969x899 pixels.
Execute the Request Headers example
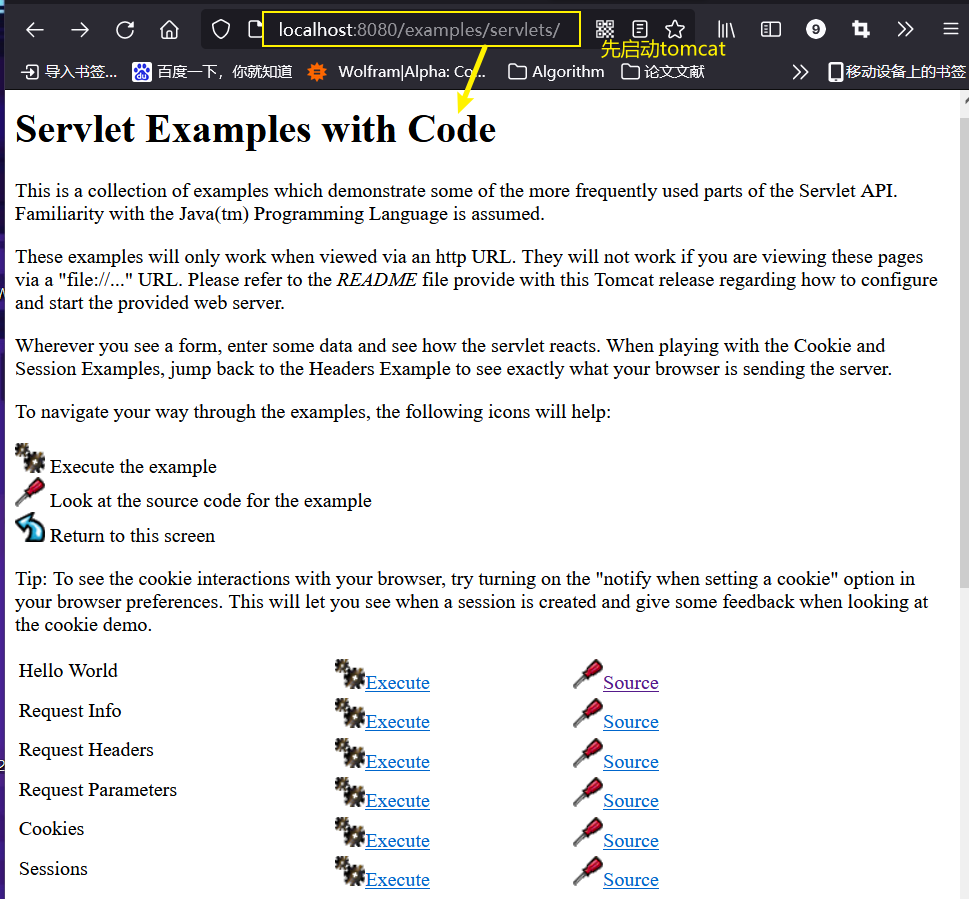tap(397, 762)
